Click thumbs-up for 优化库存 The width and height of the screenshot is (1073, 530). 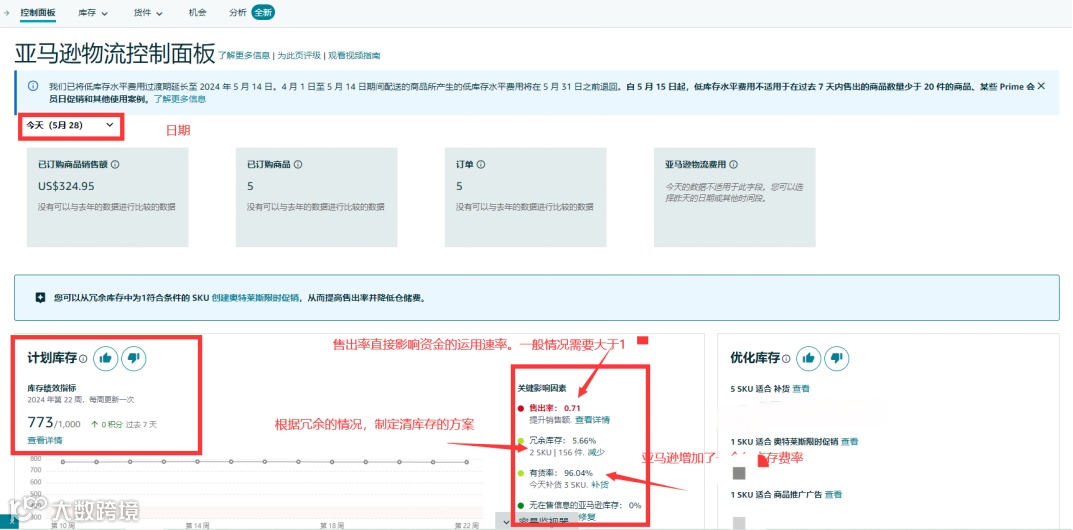[x=809, y=358]
